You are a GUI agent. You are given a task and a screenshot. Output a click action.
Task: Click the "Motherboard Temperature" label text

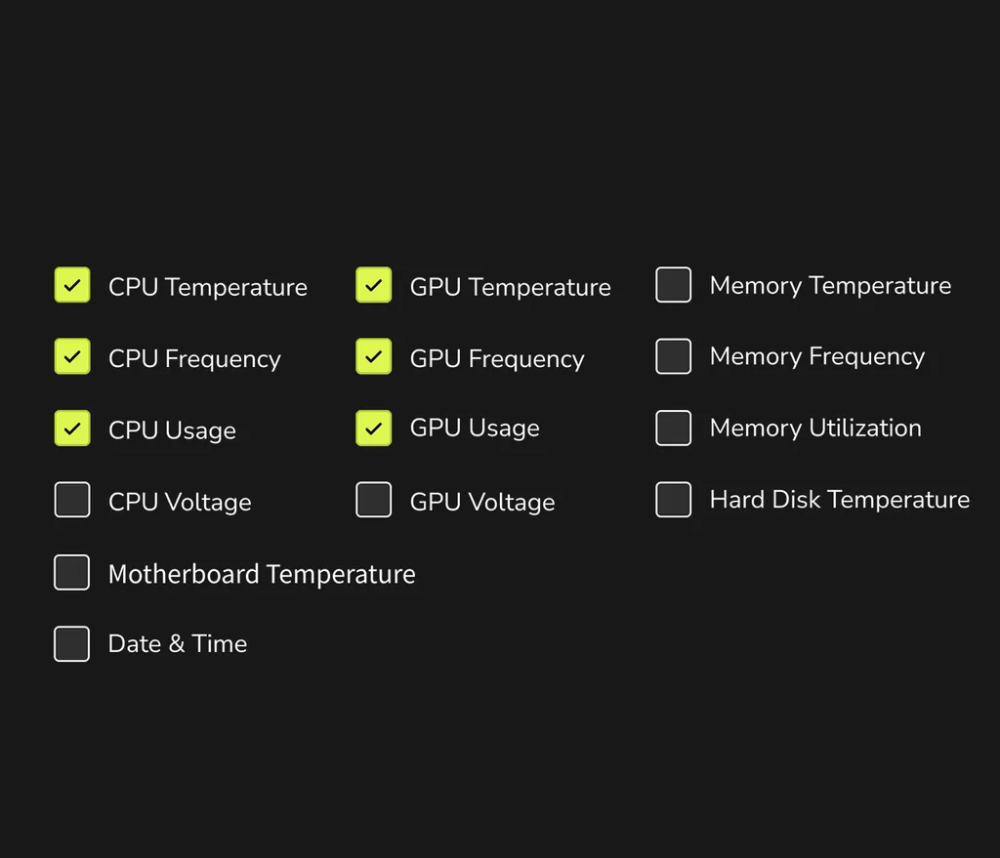[261, 574]
